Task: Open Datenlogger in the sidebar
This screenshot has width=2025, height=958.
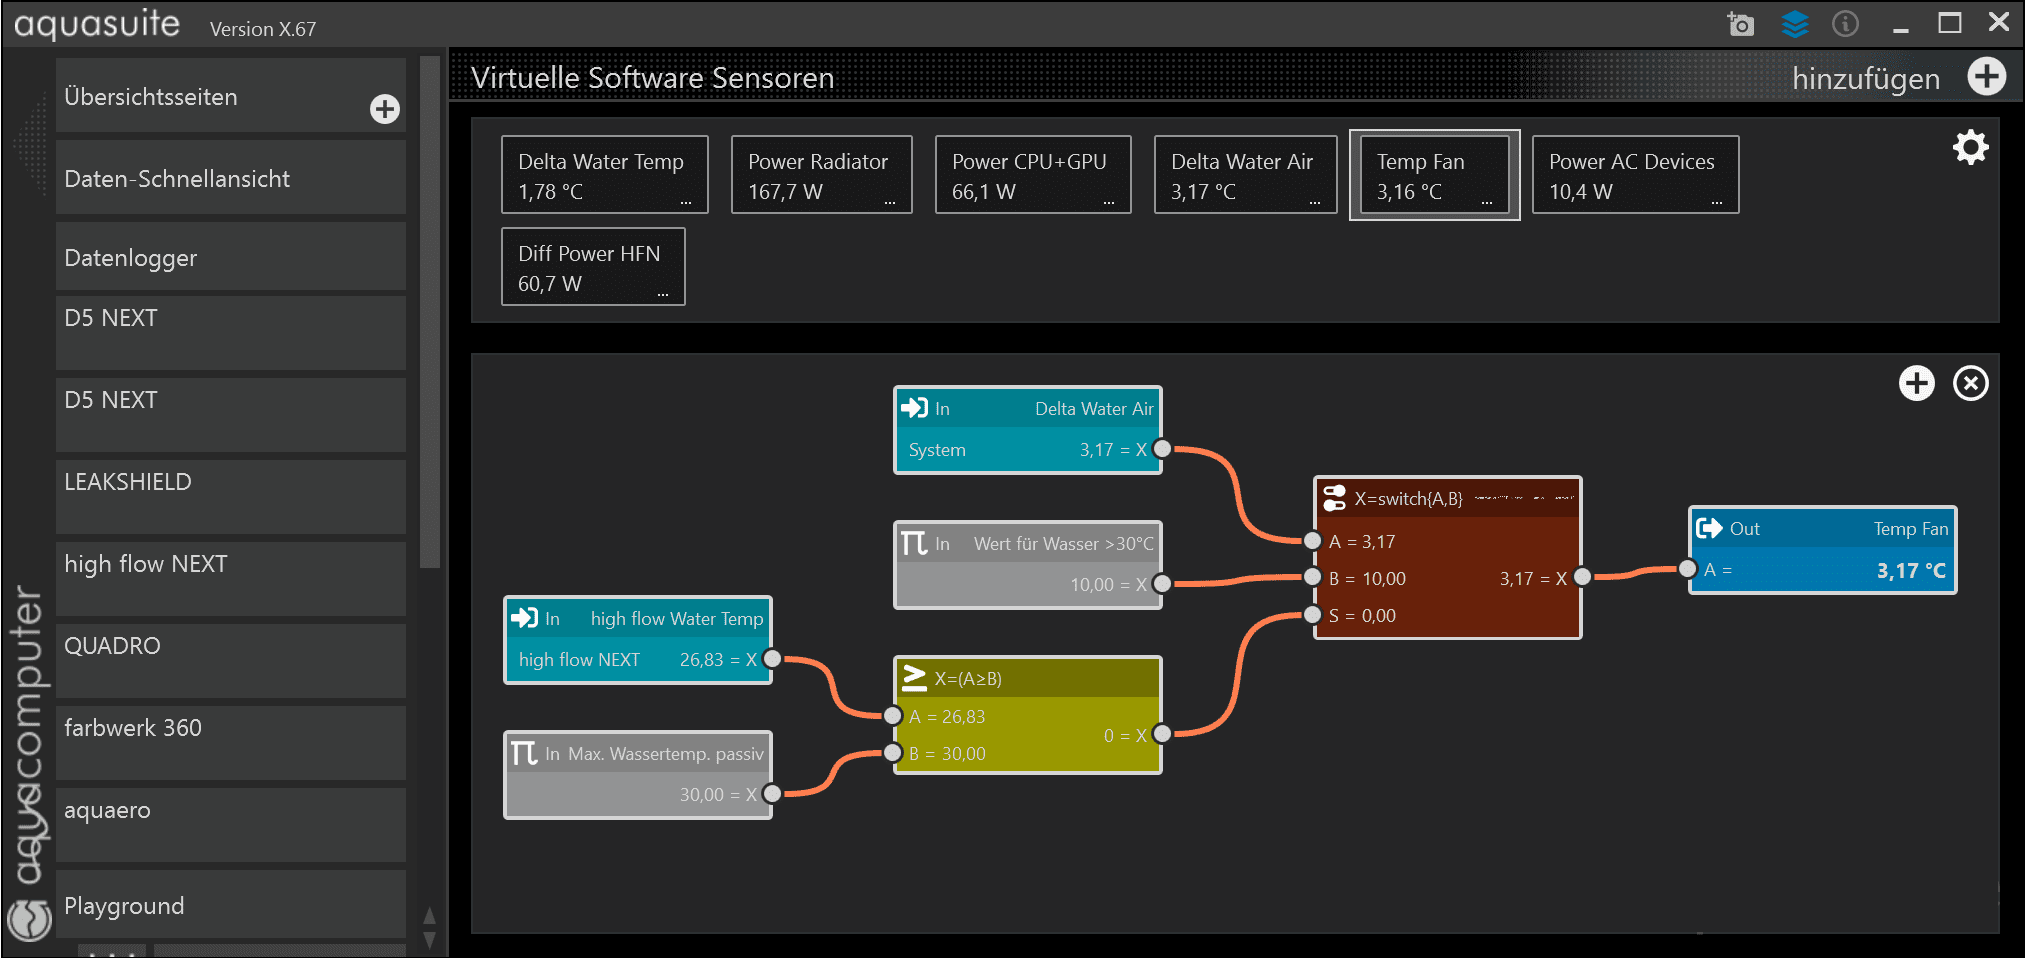Action: click(231, 257)
